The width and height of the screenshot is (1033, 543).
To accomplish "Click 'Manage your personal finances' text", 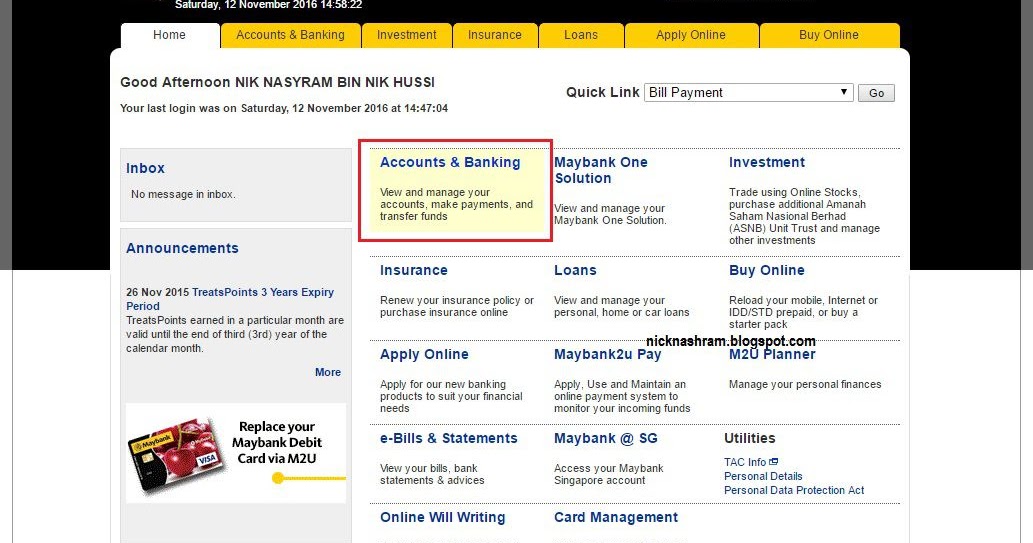I will point(805,384).
